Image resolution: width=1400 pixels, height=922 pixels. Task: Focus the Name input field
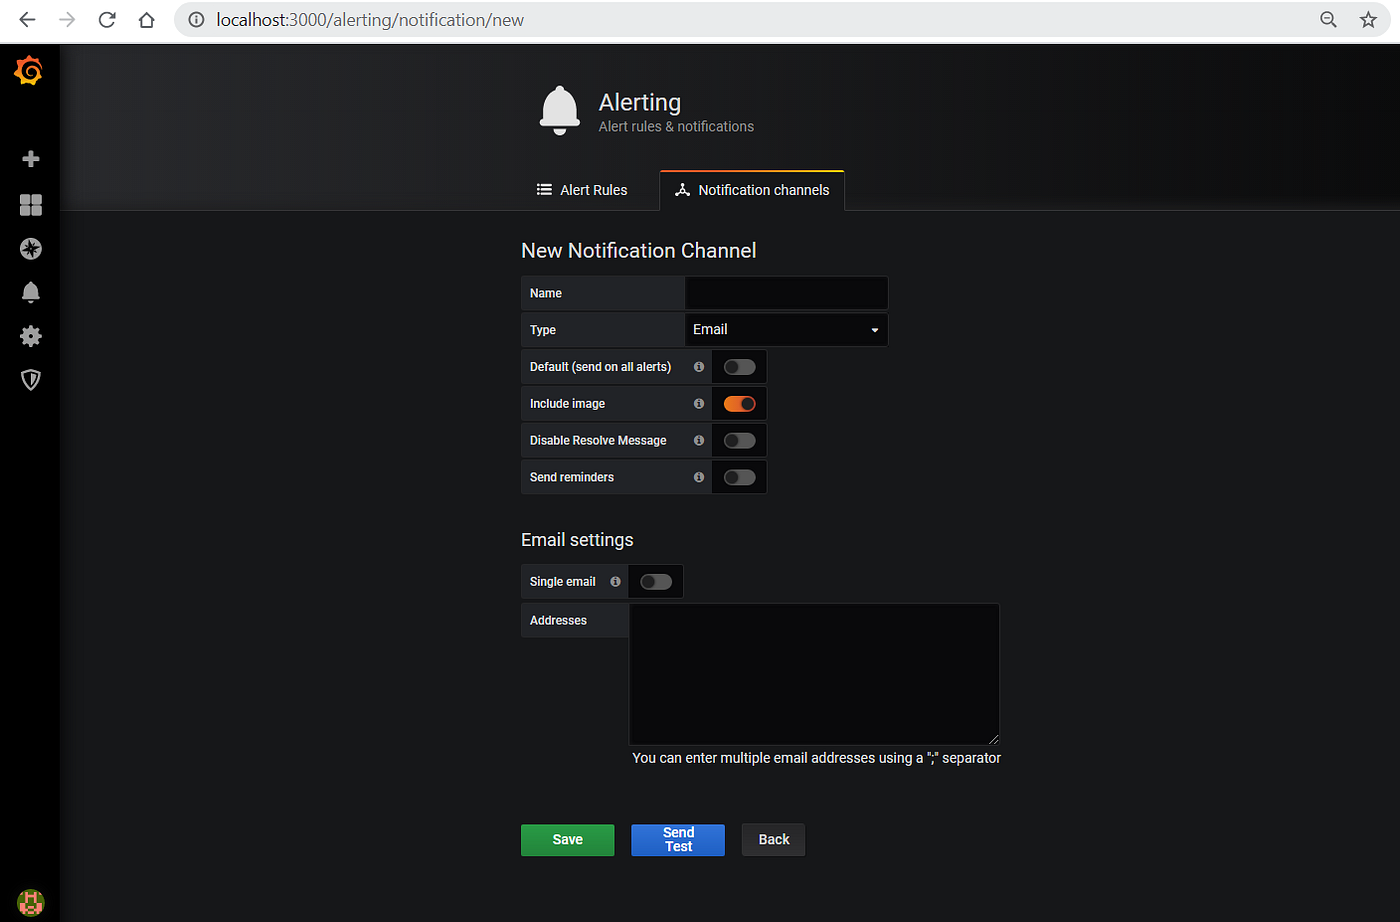click(x=786, y=293)
